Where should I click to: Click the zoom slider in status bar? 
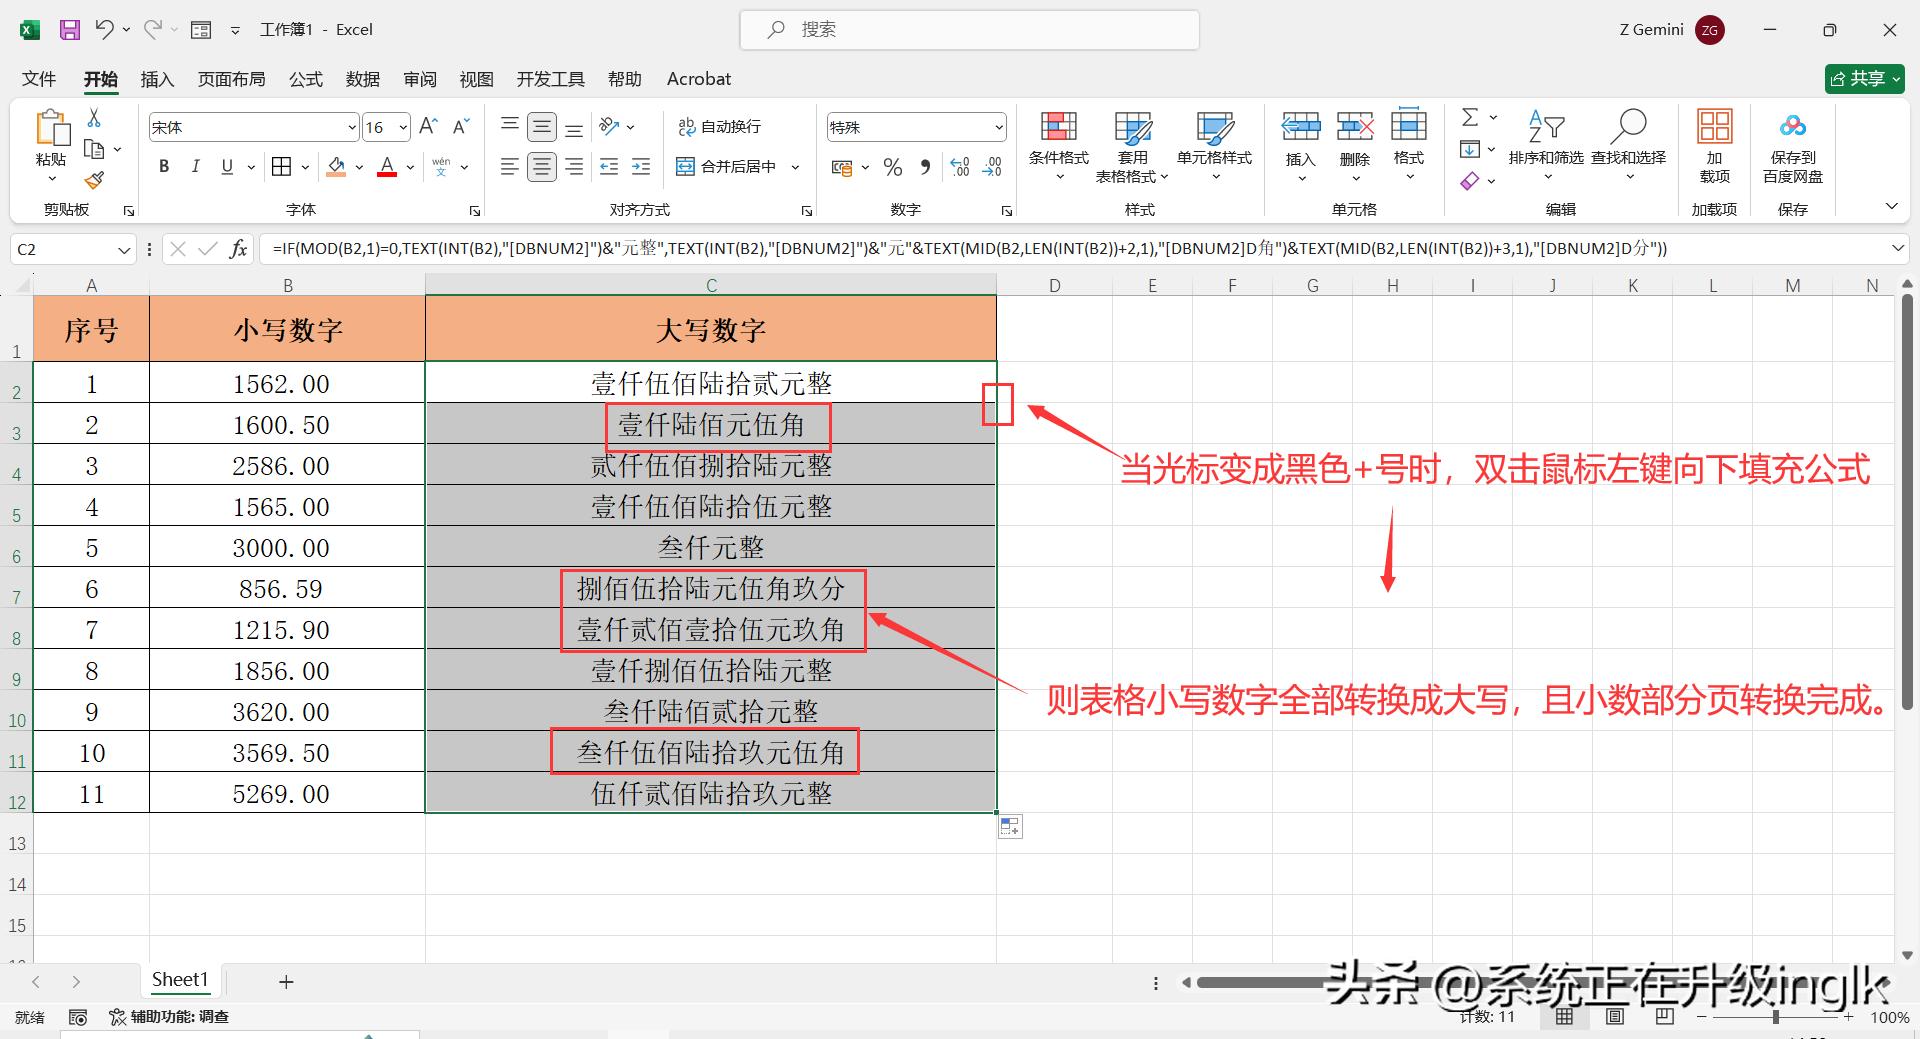(x=1775, y=1017)
